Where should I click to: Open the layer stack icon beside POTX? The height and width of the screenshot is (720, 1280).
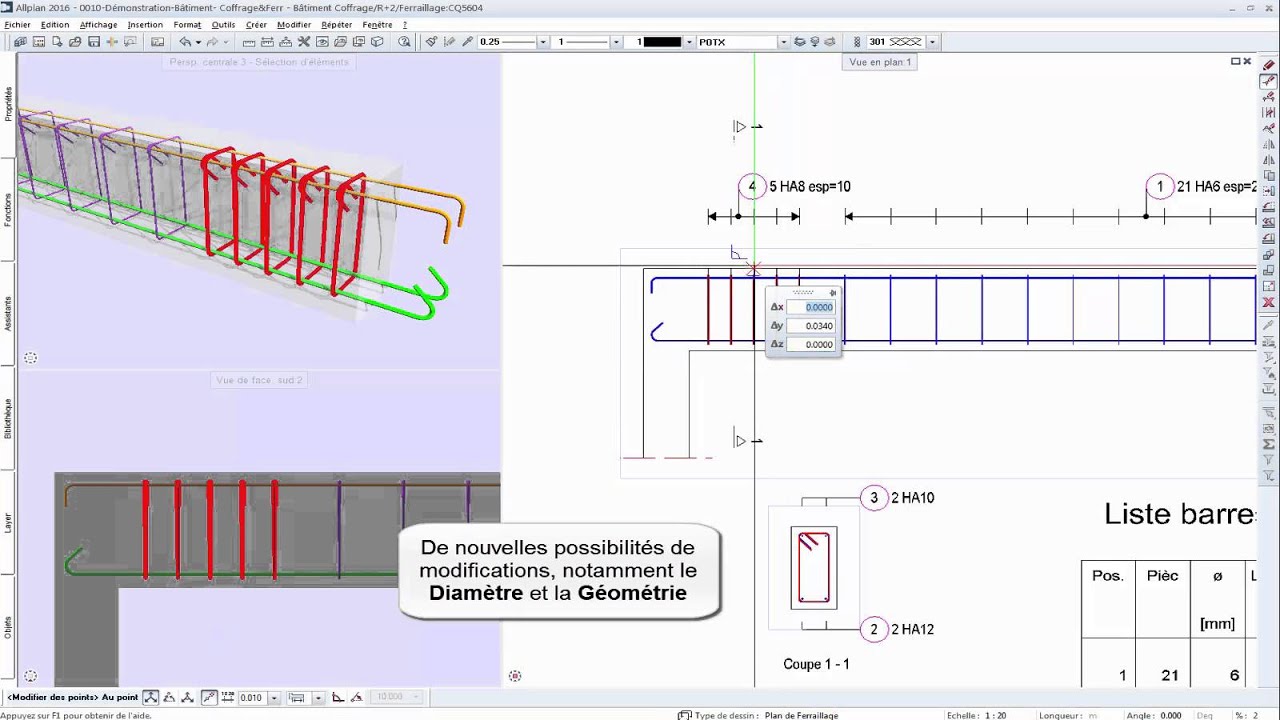click(x=799, y=42)
